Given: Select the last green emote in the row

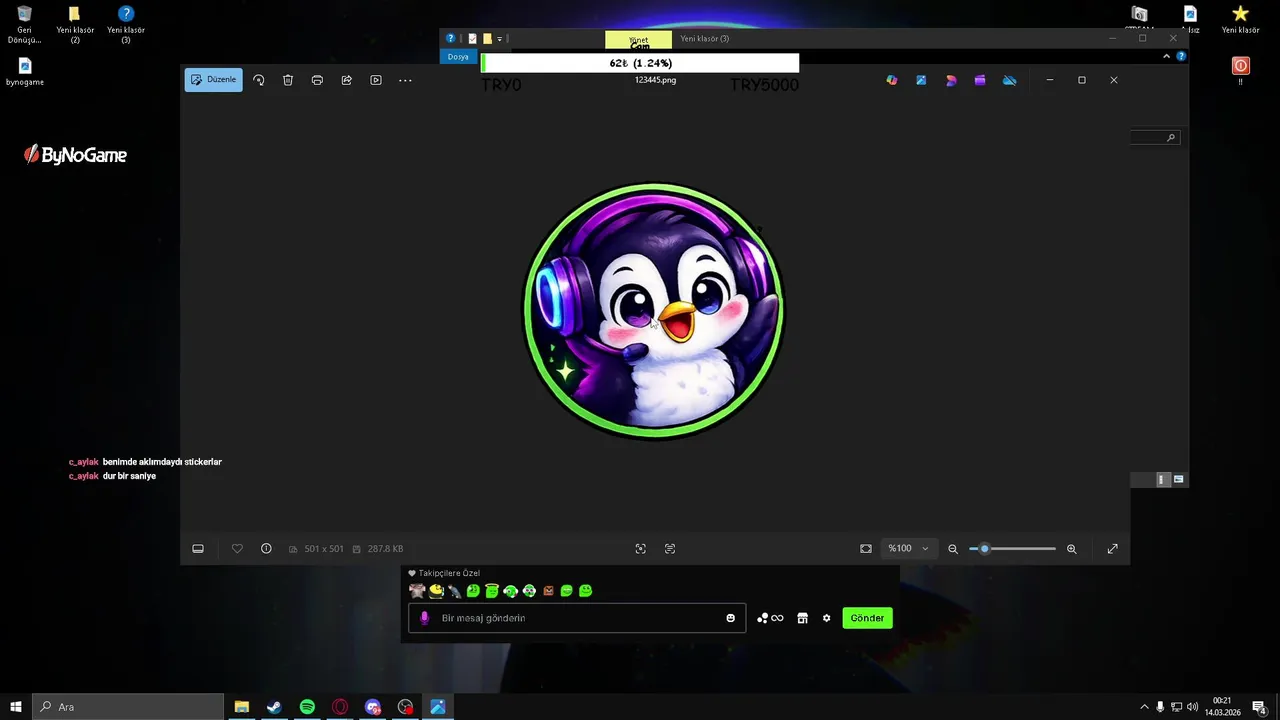Looking at the screenshot, I should click(586, 591).
